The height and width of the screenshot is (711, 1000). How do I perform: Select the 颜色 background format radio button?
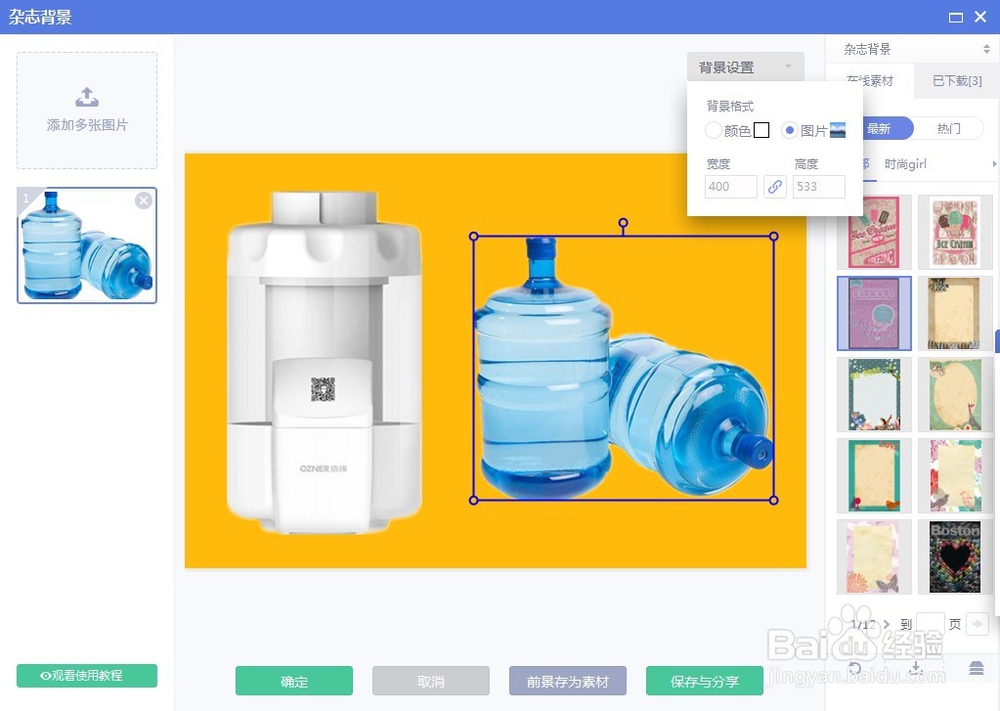(712, 130)
